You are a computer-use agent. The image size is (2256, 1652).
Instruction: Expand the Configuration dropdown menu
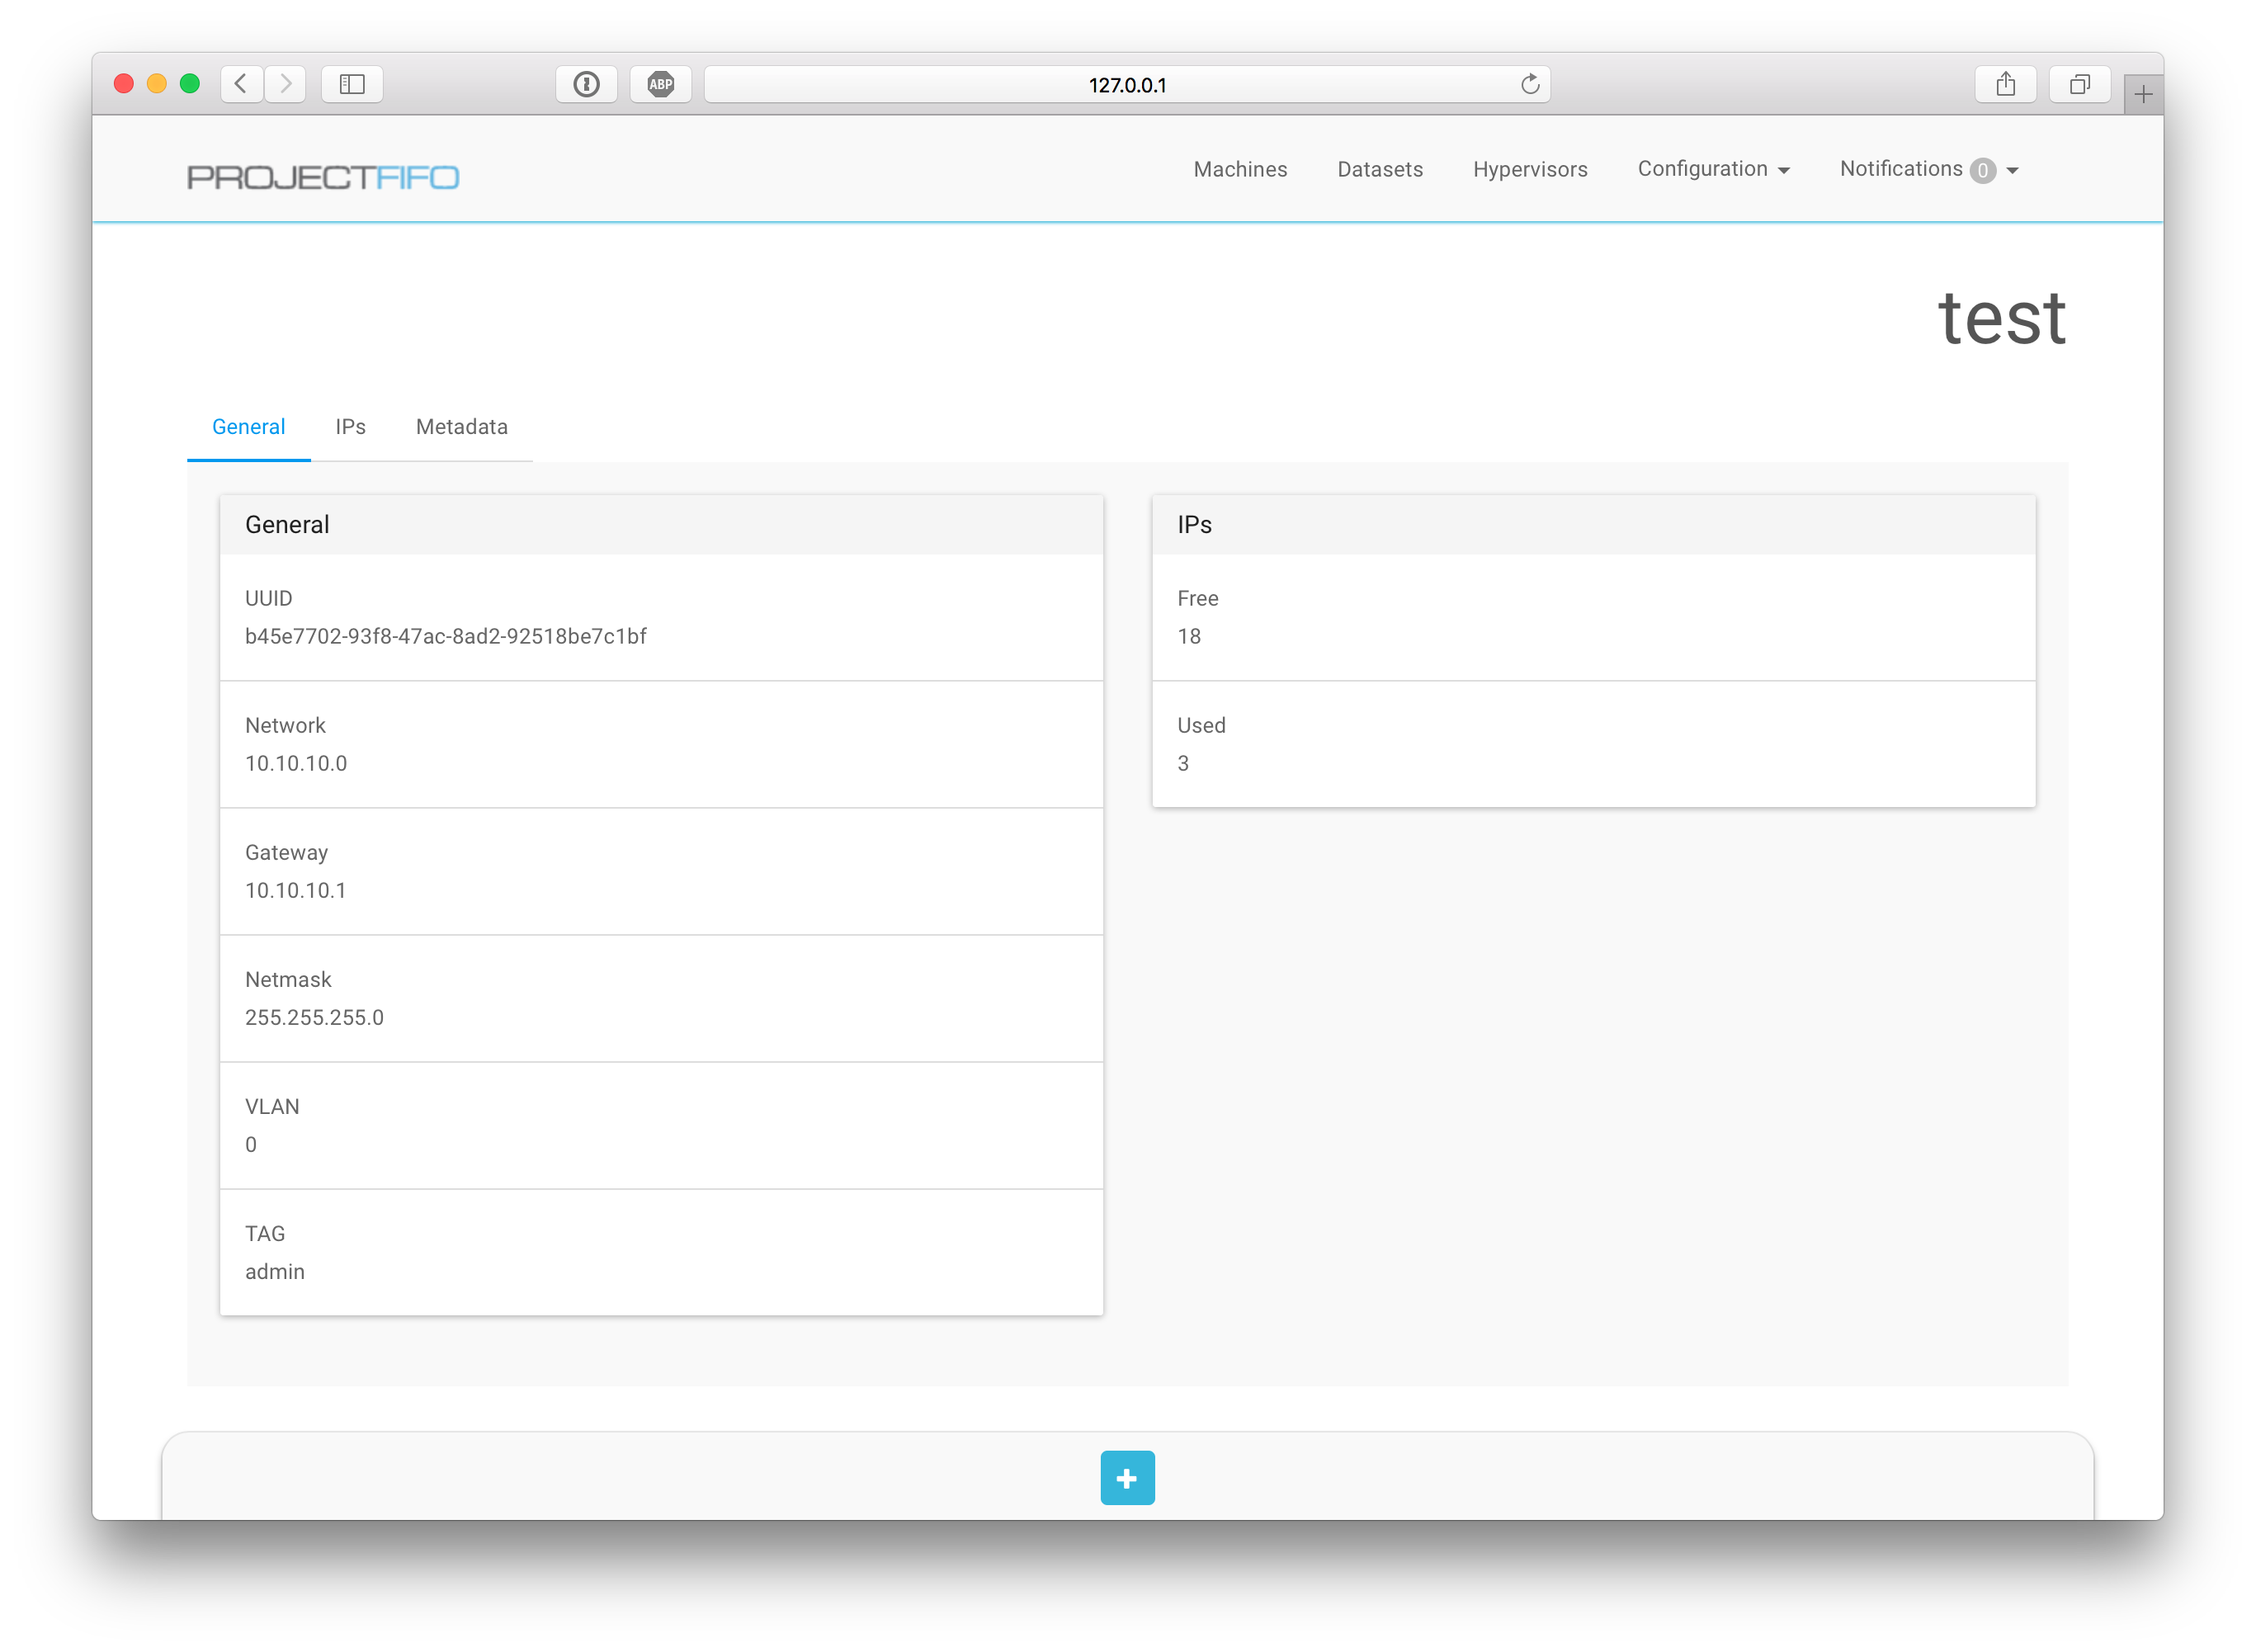tap(1712, 169)
